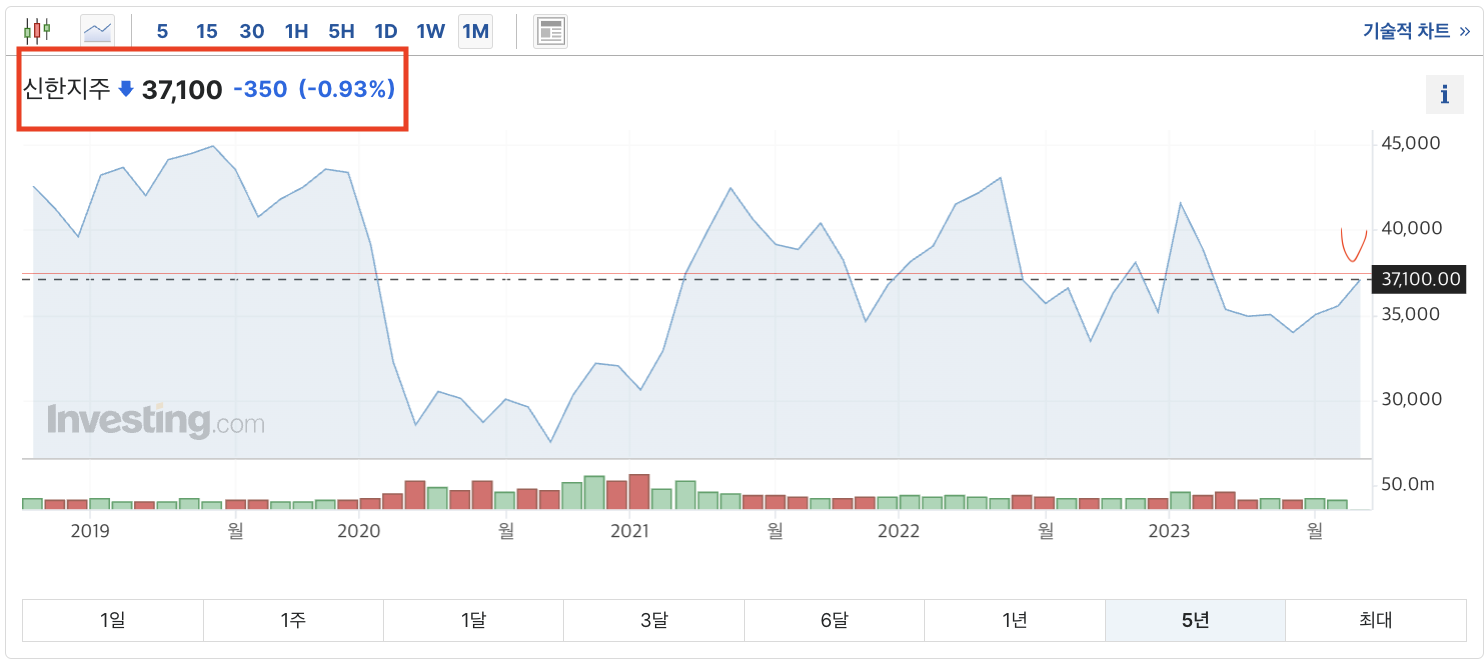Click the 37,100.00 price axis label
Screen dimensions: 1484x662
(x=1420, y=279)
